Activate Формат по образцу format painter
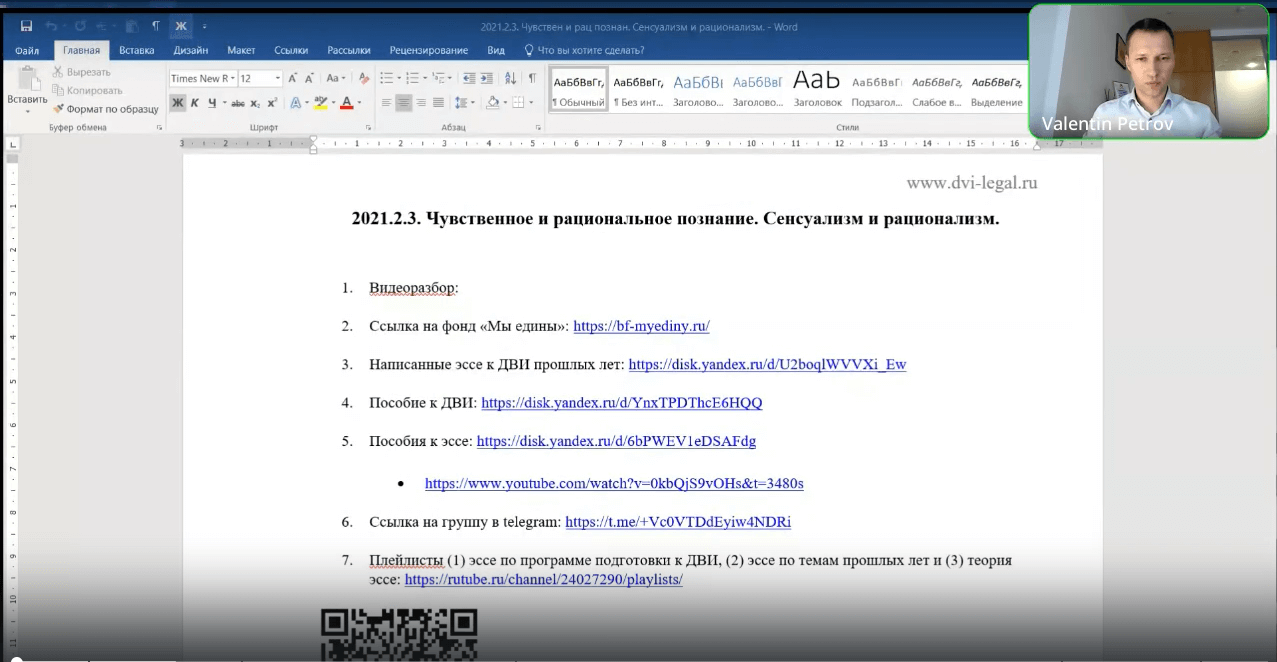 (105, 109)
